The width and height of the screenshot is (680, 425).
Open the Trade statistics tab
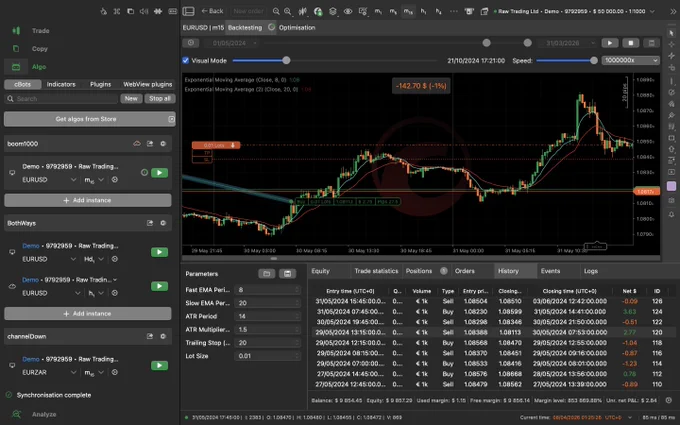coord(376,271)
